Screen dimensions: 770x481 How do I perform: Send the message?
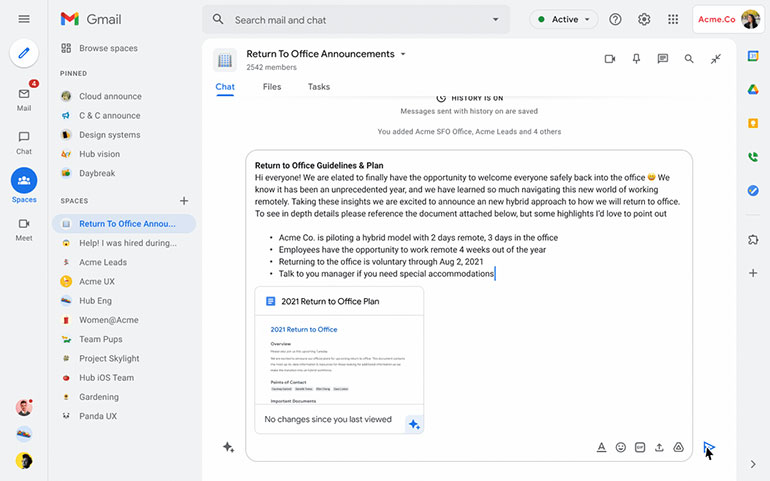click(x=709, y=447)
